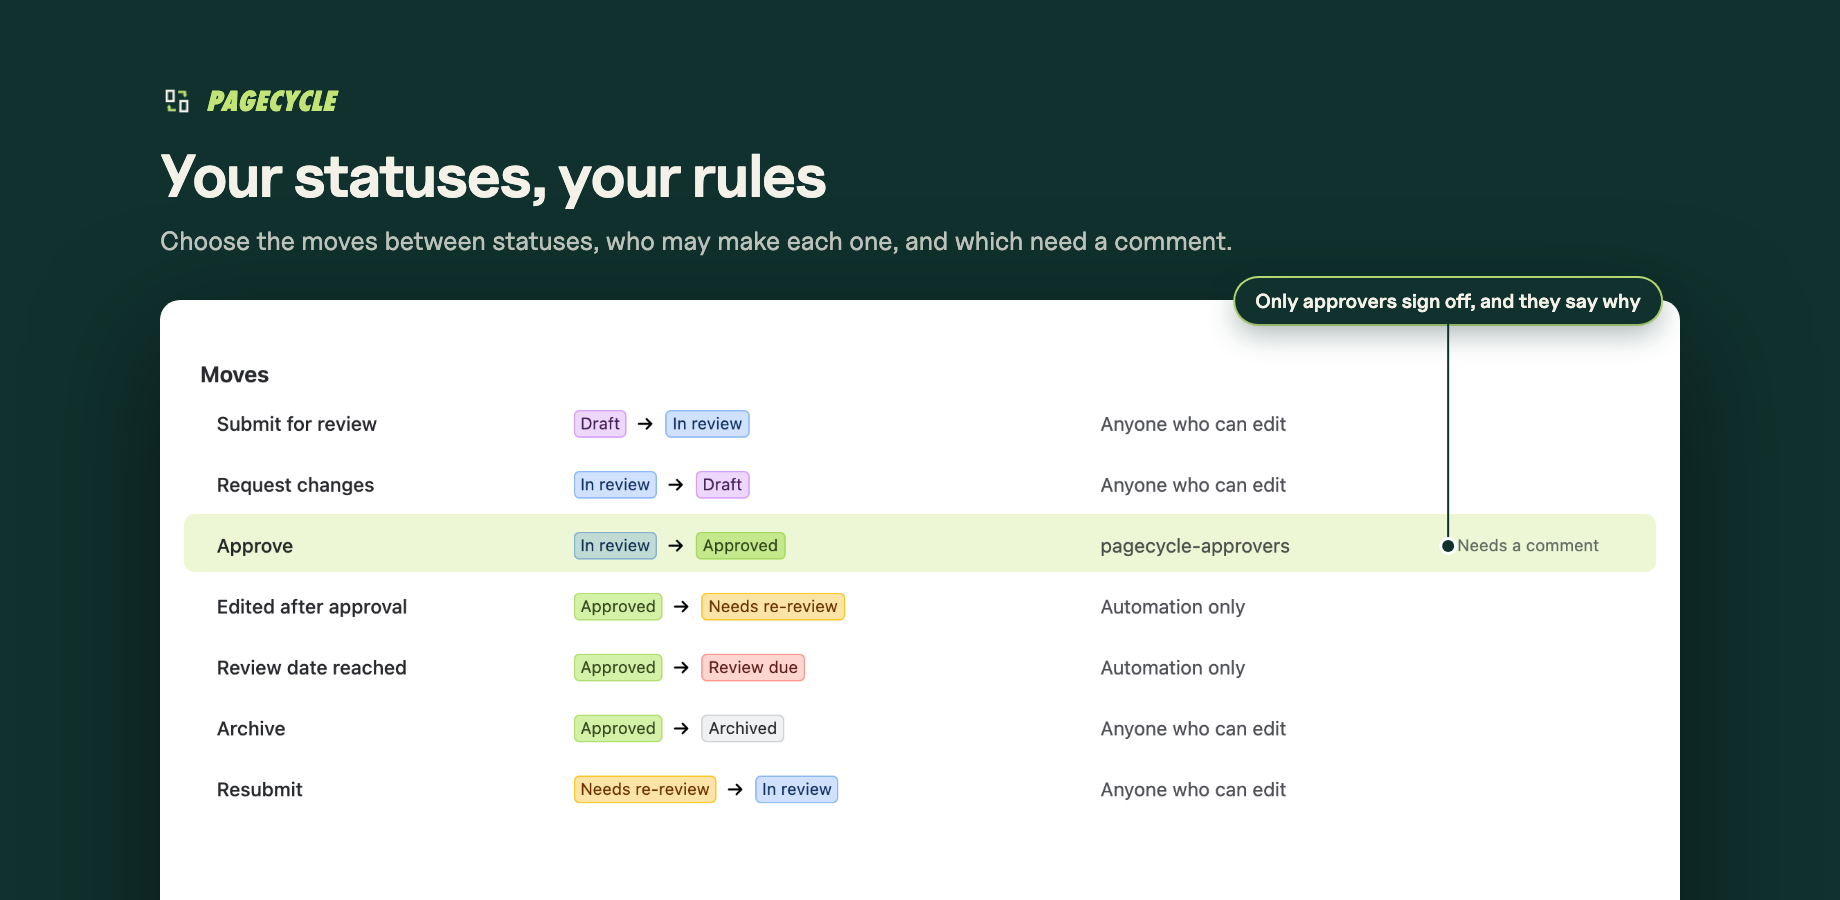Click arrow icon in Submit for review row

tap(645, 424)
